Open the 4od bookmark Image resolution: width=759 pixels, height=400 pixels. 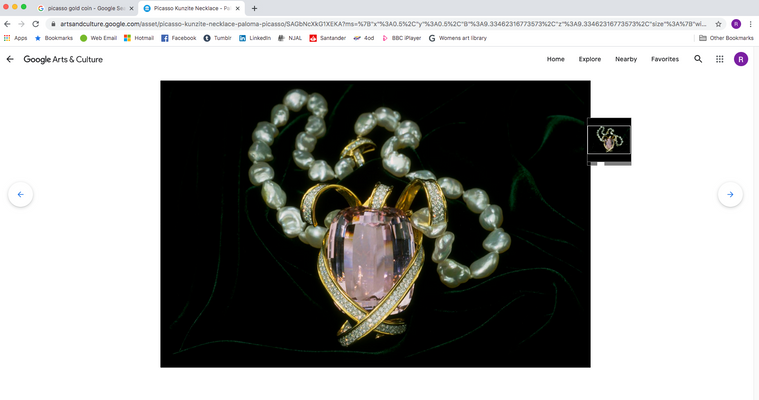pos(364,38)
